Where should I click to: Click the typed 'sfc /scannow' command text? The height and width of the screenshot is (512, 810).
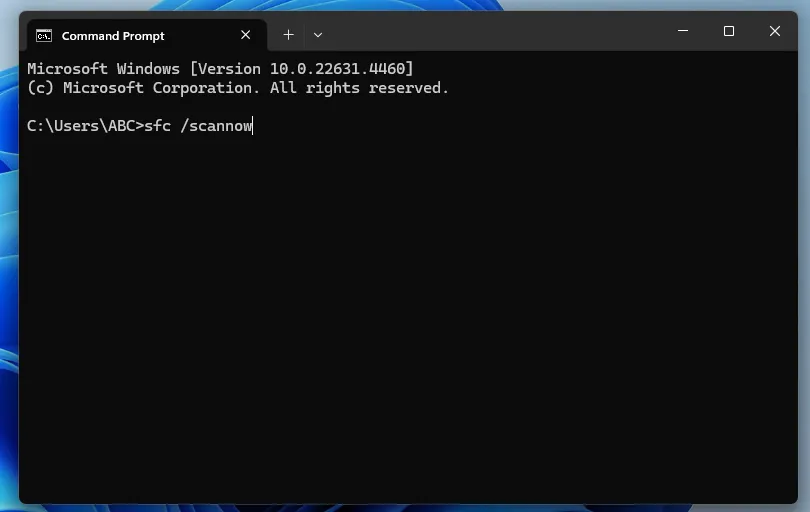click(198, 126)
